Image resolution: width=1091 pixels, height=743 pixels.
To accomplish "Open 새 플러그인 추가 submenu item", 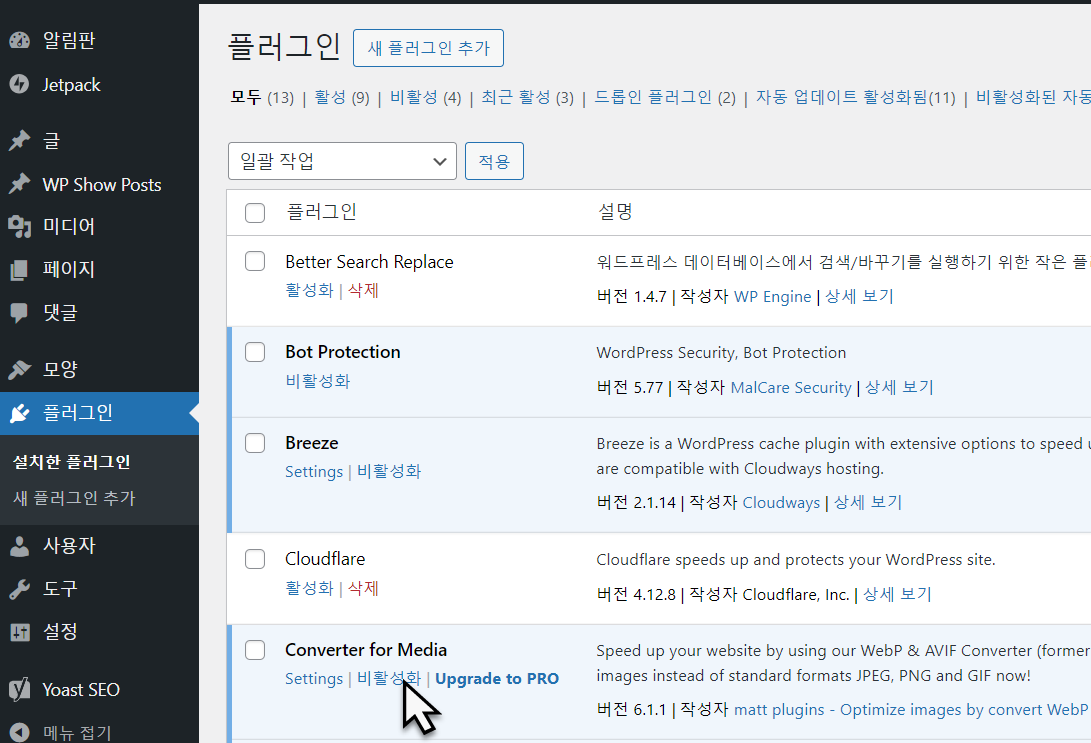I will (x=74, y=498).
